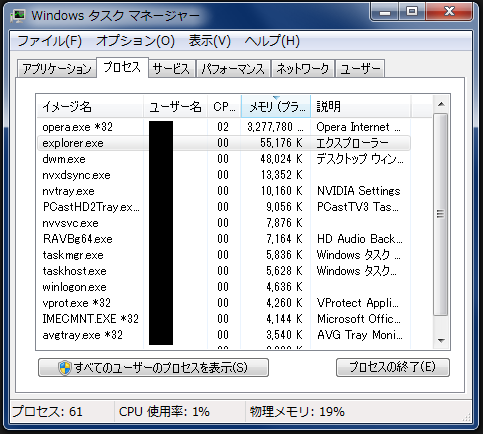
Task: Click the CPU value 02 for opera.exe
Action: [x=223, y=127]
